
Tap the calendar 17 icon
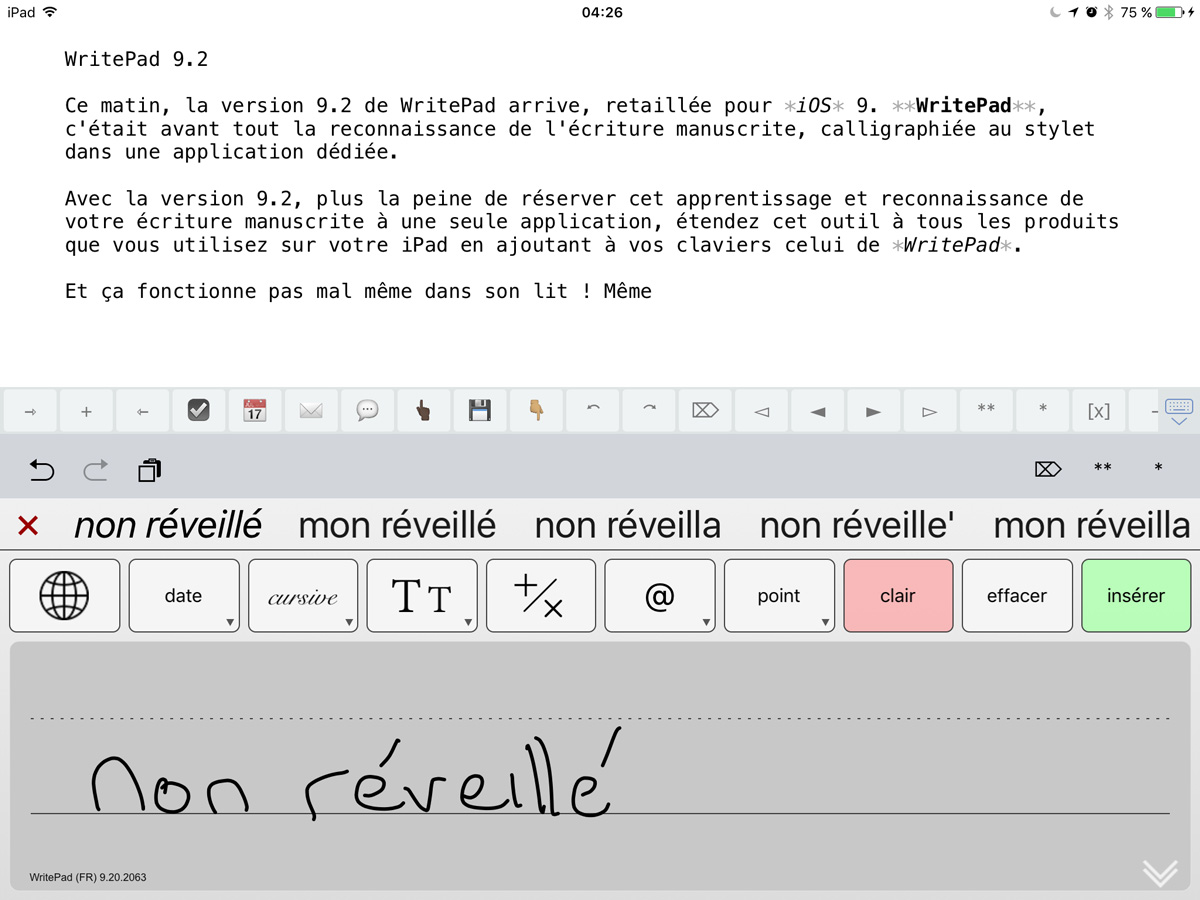254,411
